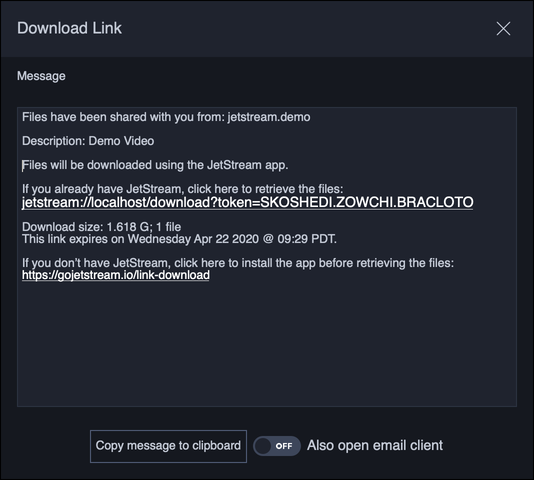Click the "Message" field label
This screenshot has height=480, width=534.
41,76
